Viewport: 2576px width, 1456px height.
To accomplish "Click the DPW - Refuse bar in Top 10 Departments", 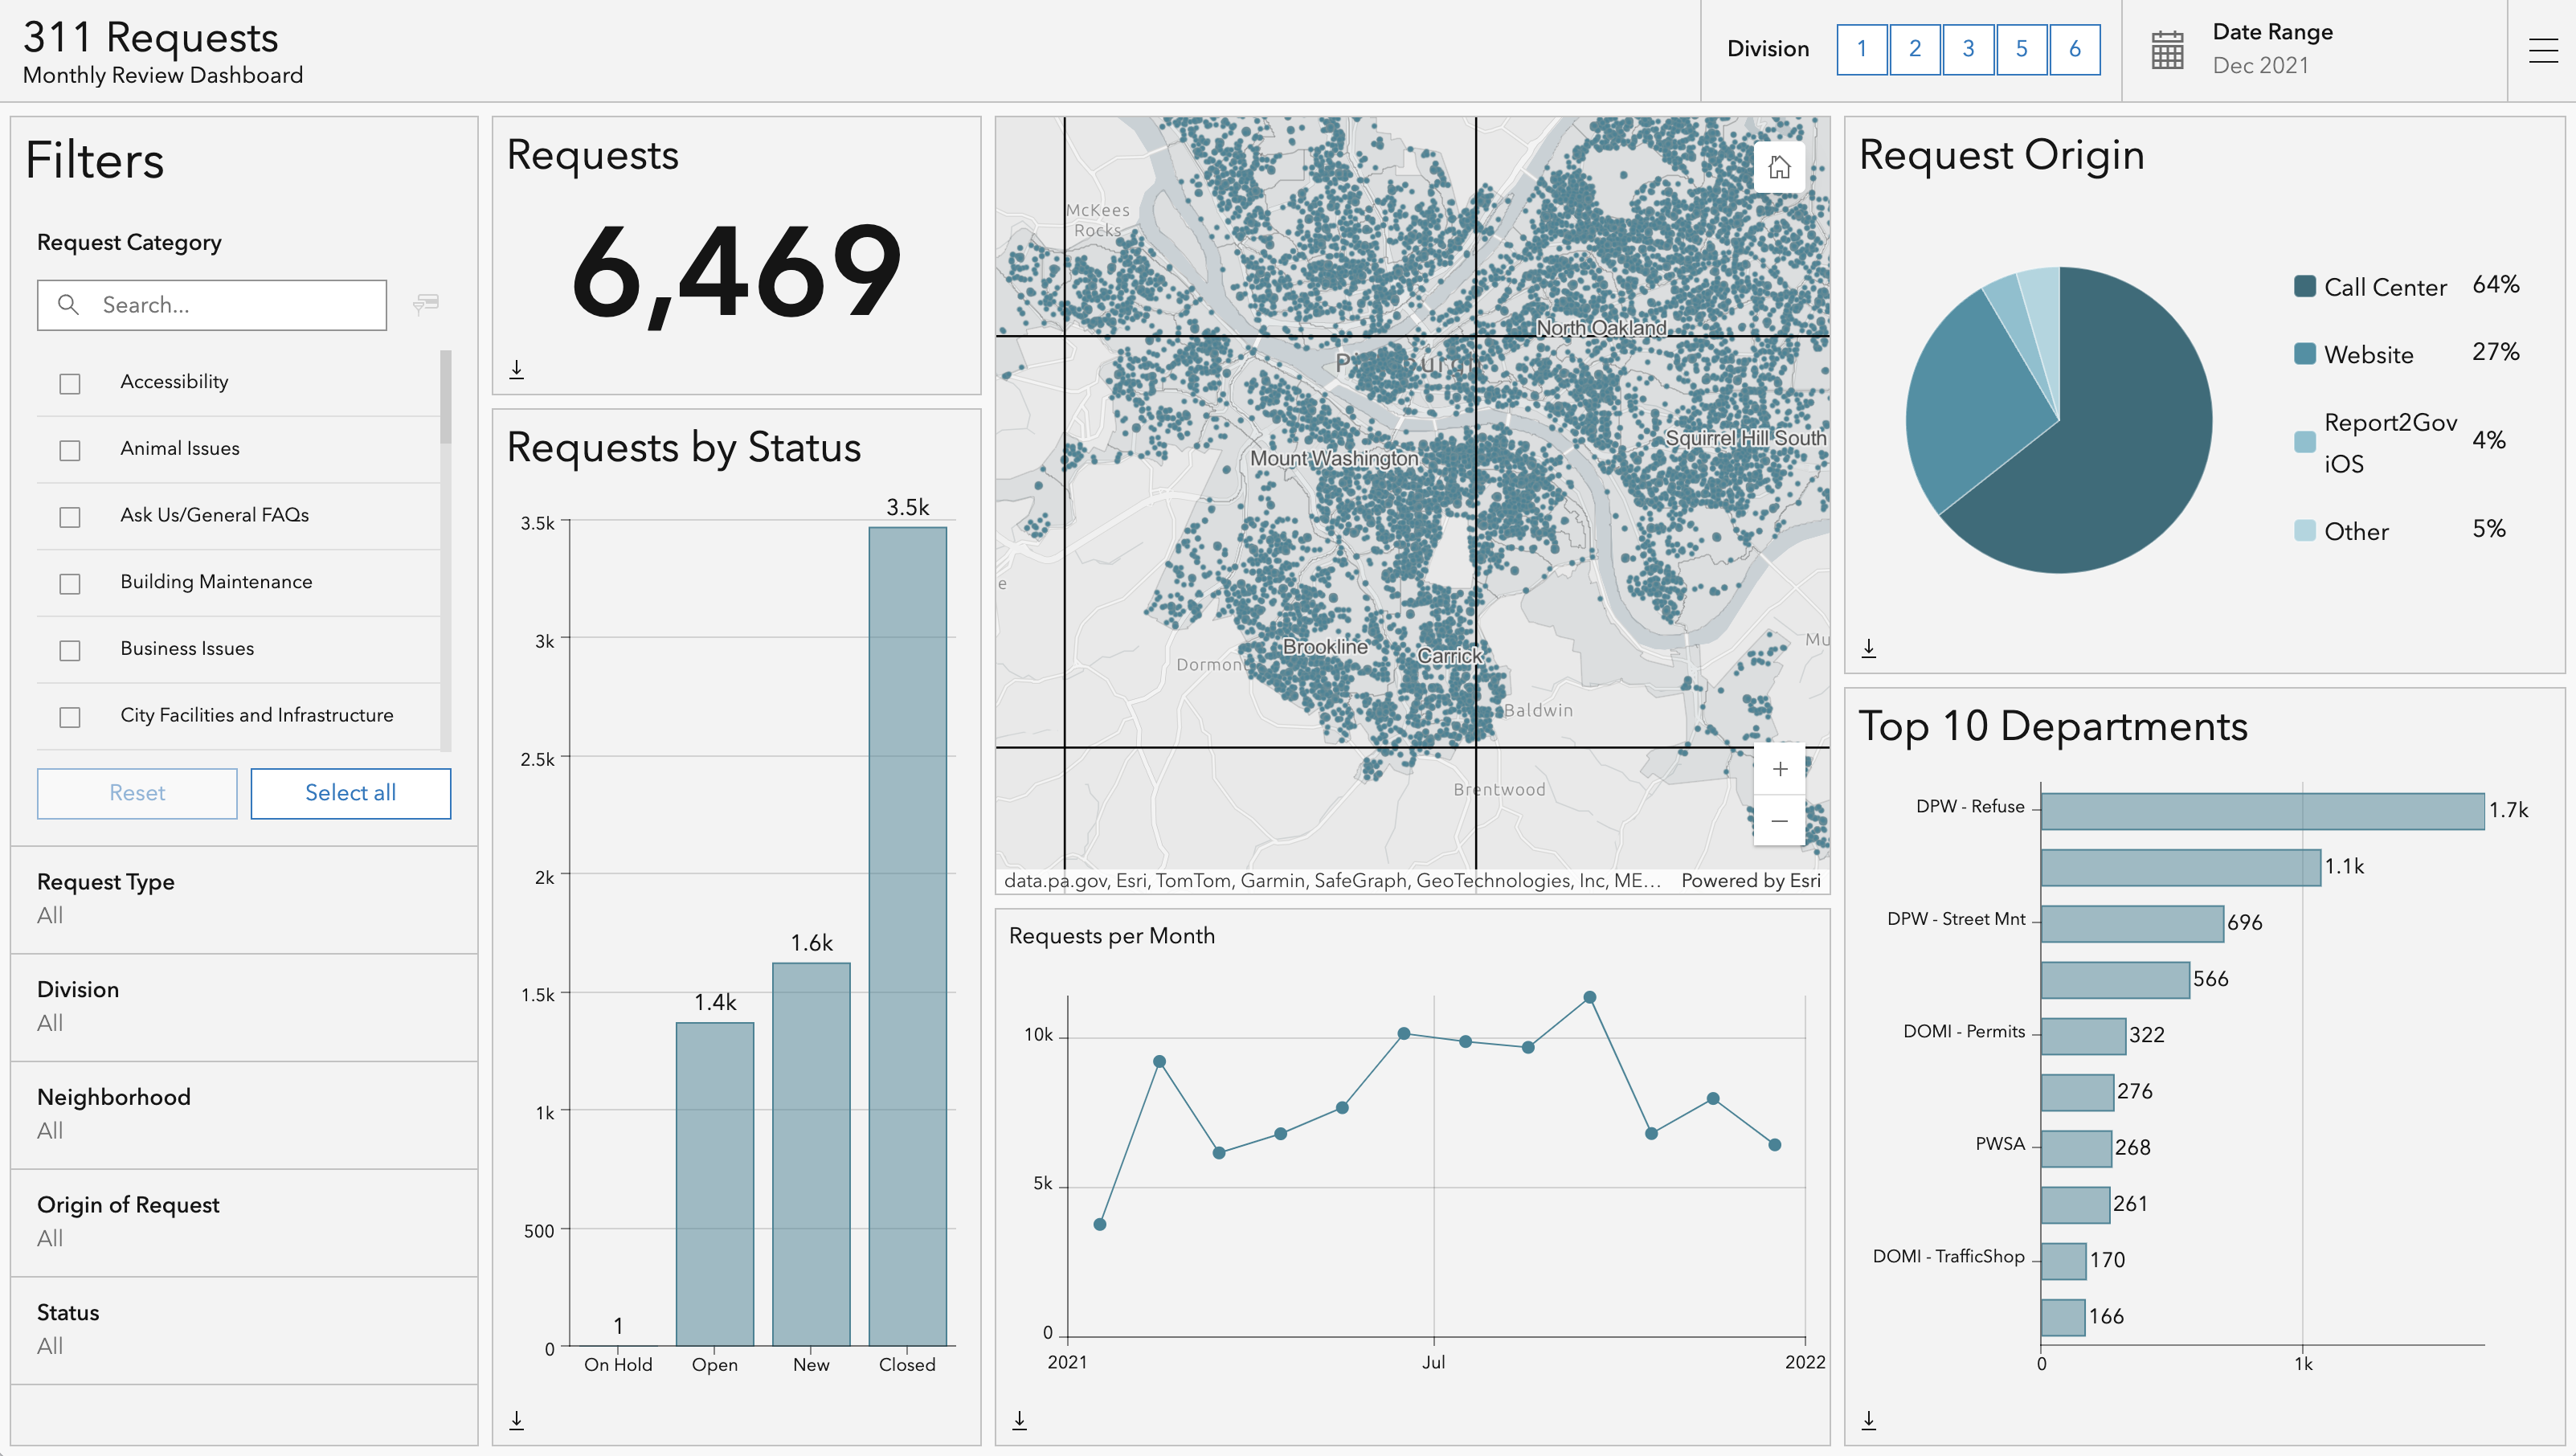I will [x=2264, y=807].
